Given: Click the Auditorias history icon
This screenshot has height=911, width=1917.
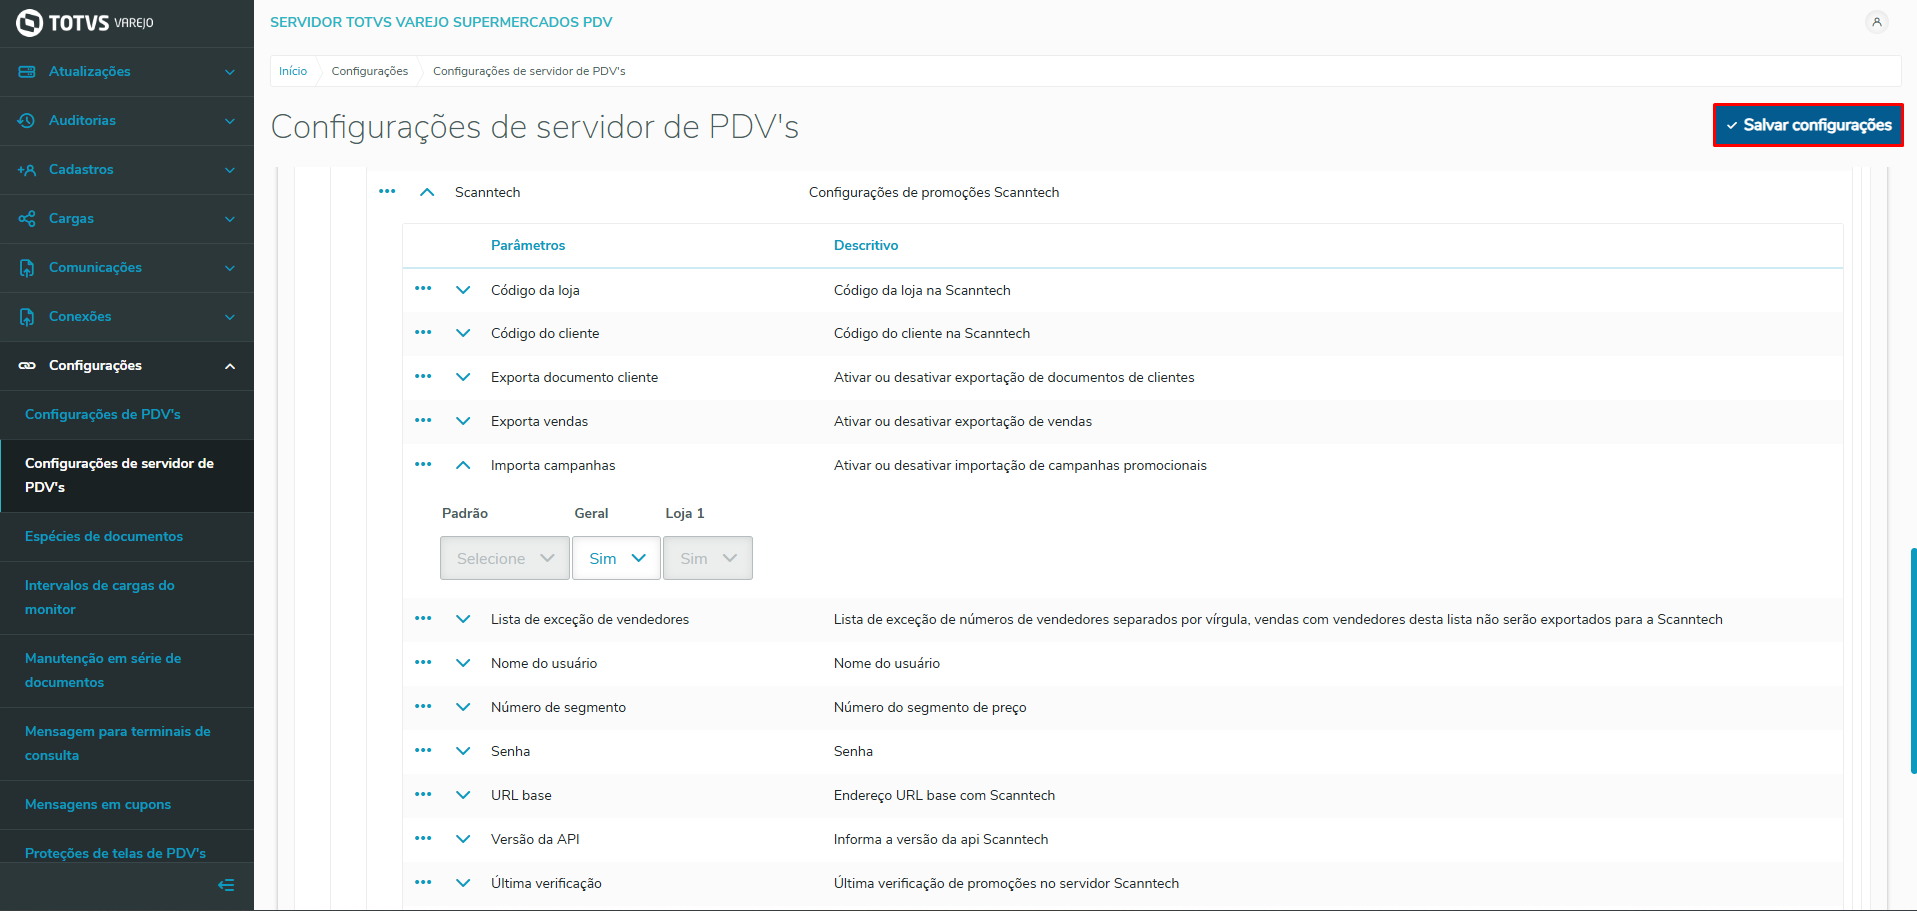Looking at the screenshot, I should [x=27, y=121].
